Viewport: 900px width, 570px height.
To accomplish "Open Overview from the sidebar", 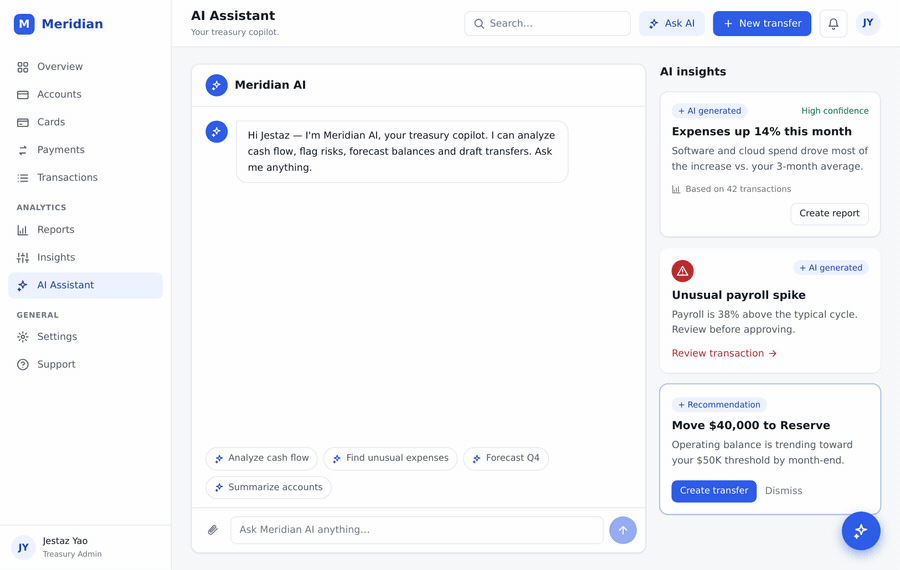I will point(85,67).
